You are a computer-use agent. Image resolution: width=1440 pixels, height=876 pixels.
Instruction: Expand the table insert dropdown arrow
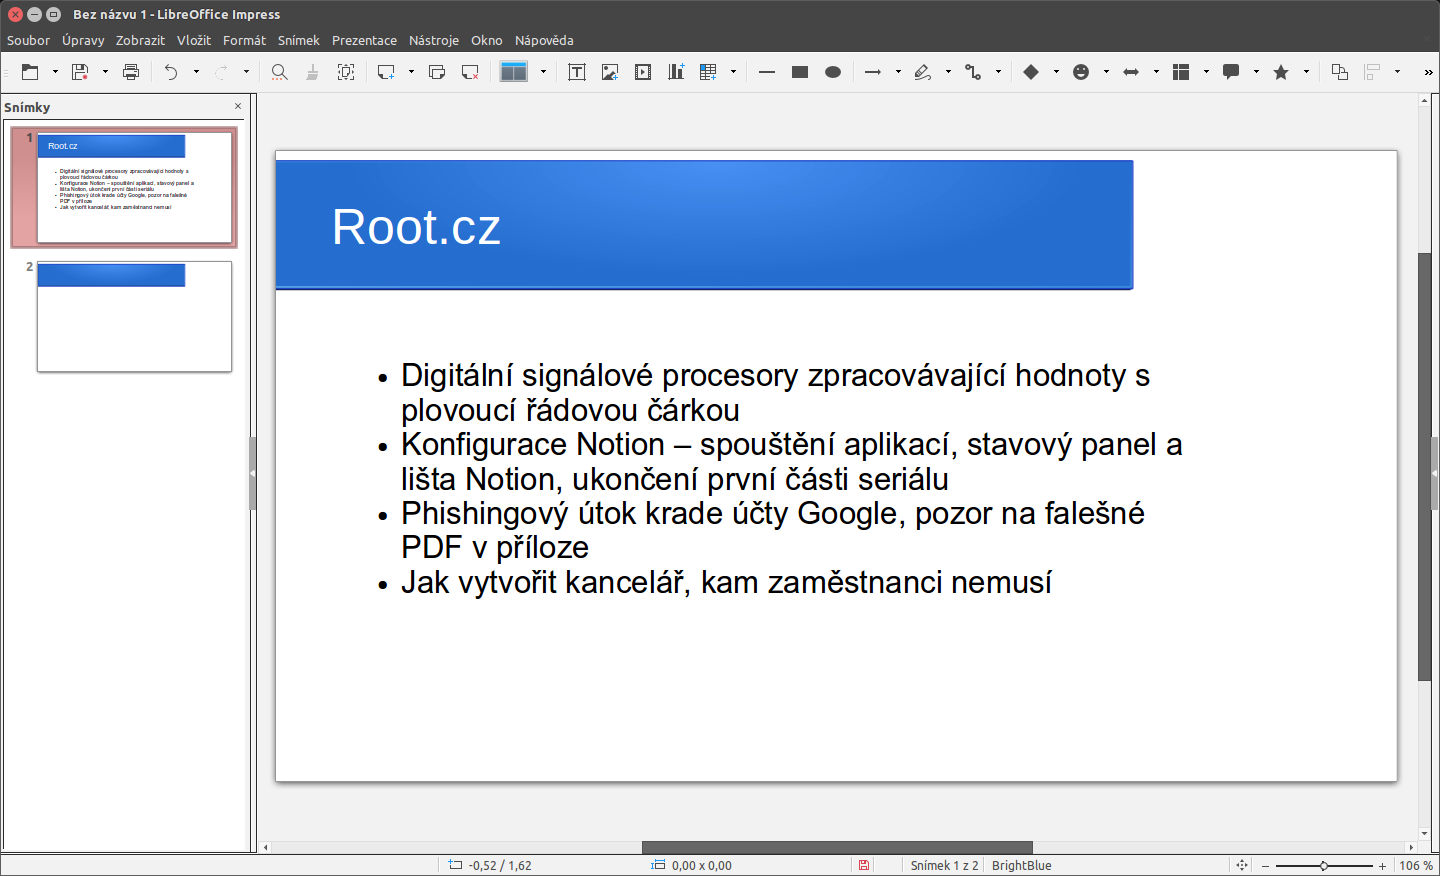733,72
